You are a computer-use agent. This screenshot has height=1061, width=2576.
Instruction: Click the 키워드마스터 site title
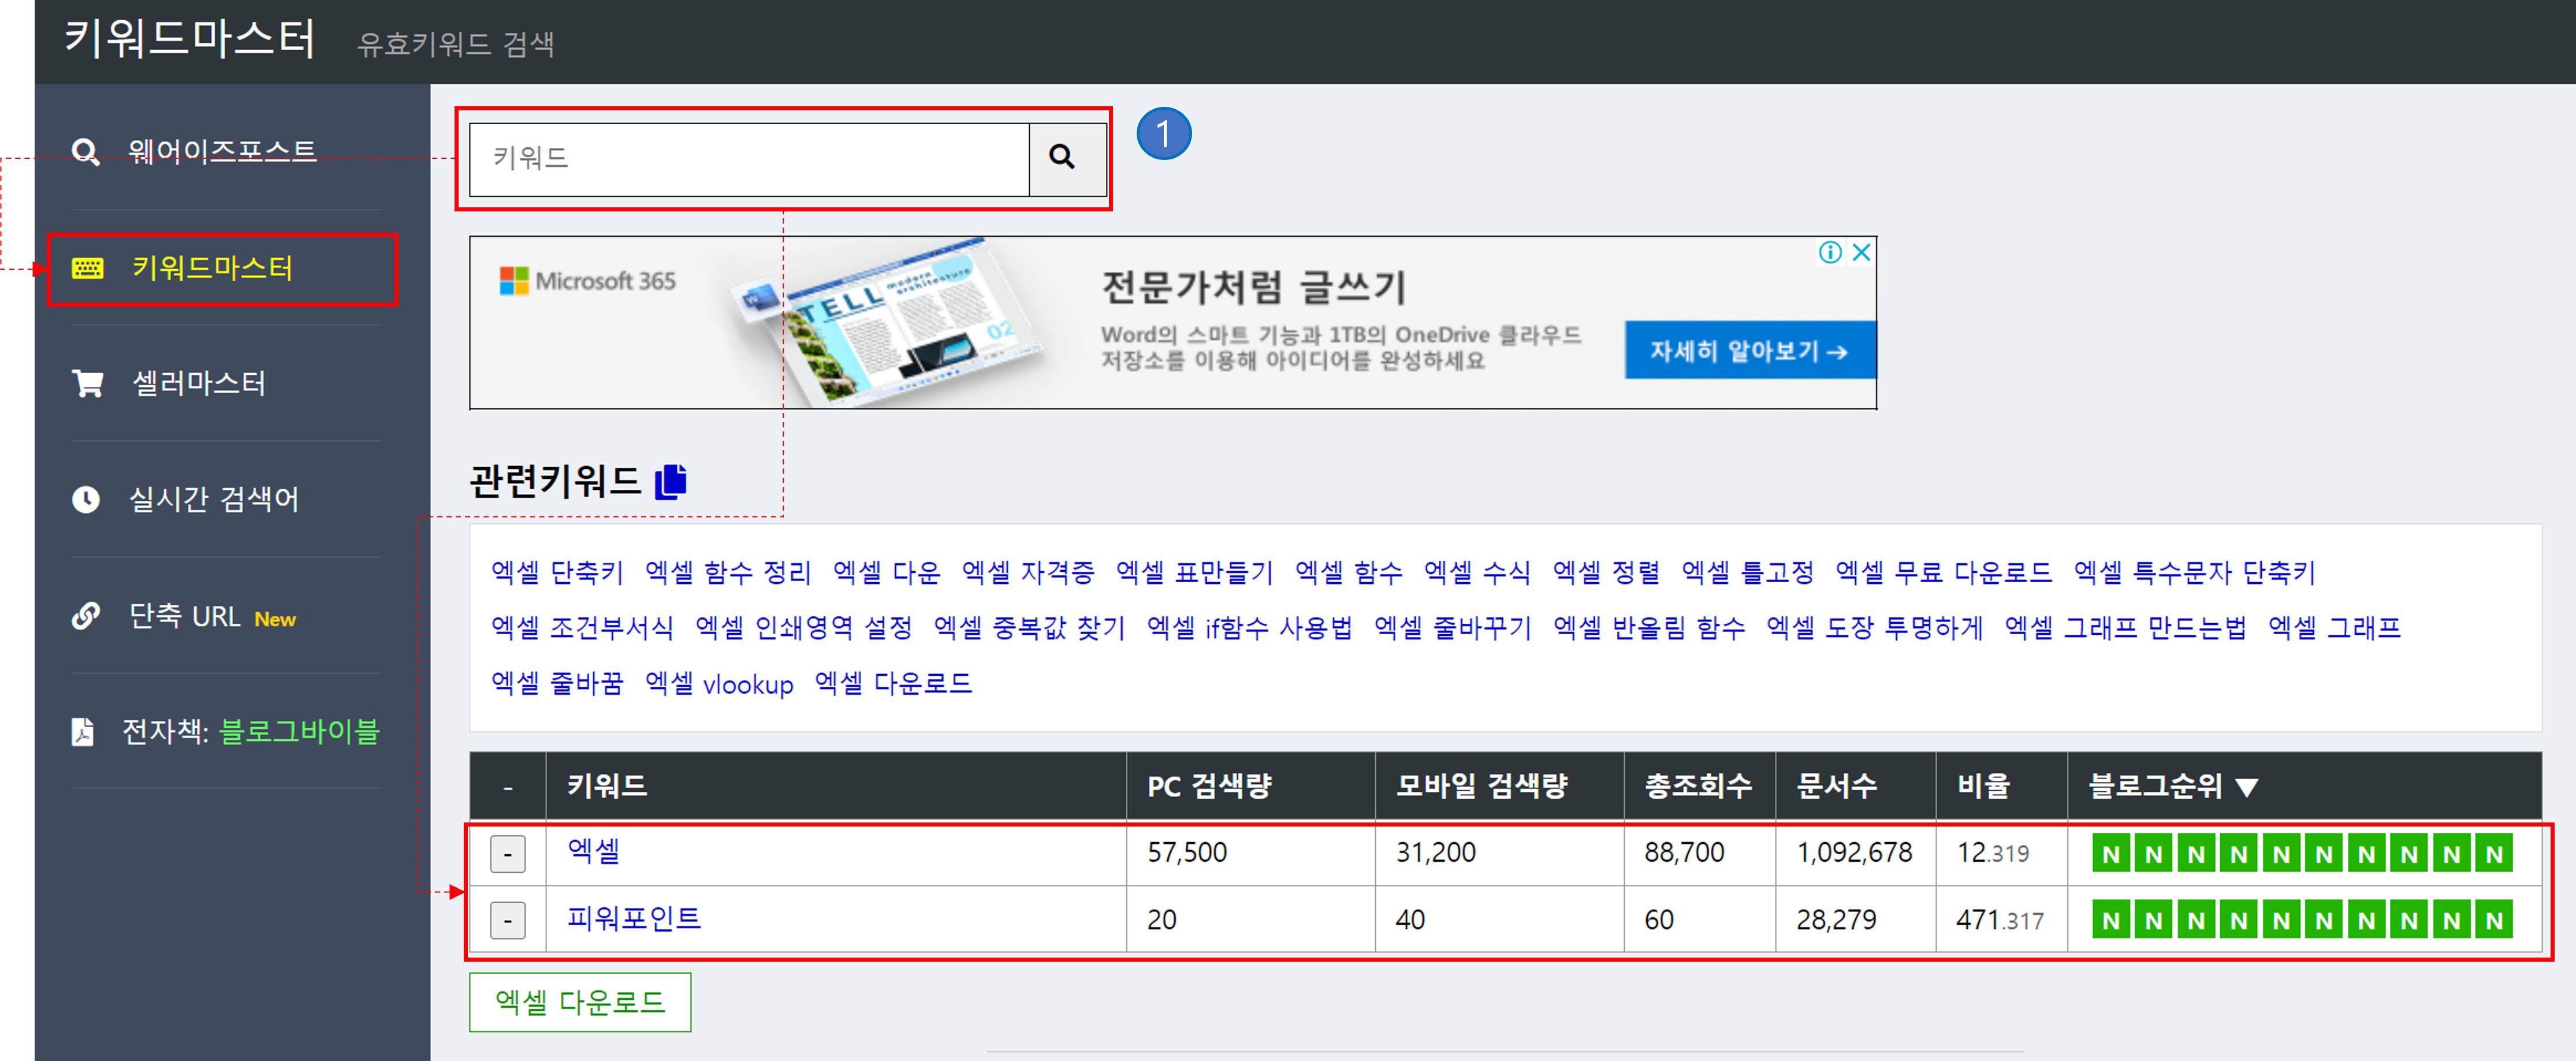(x=190, y=39)
